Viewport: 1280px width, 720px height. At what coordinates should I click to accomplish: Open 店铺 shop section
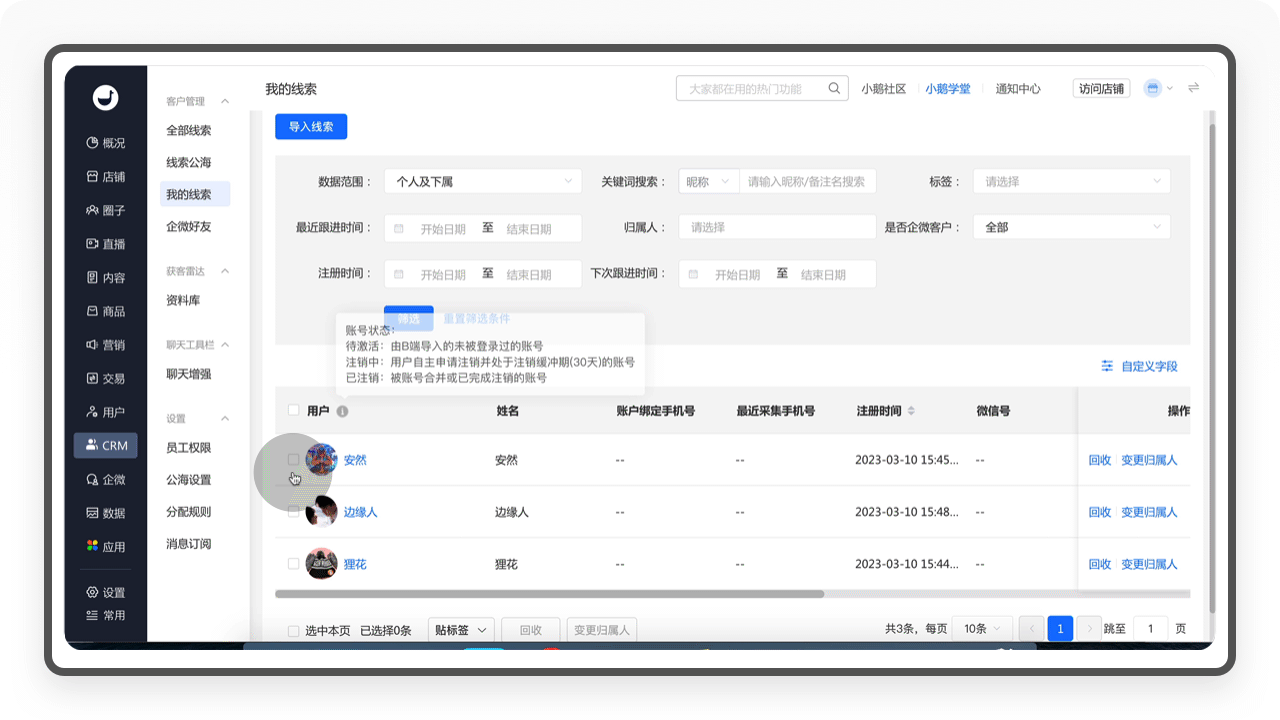(x=106, y=177)
